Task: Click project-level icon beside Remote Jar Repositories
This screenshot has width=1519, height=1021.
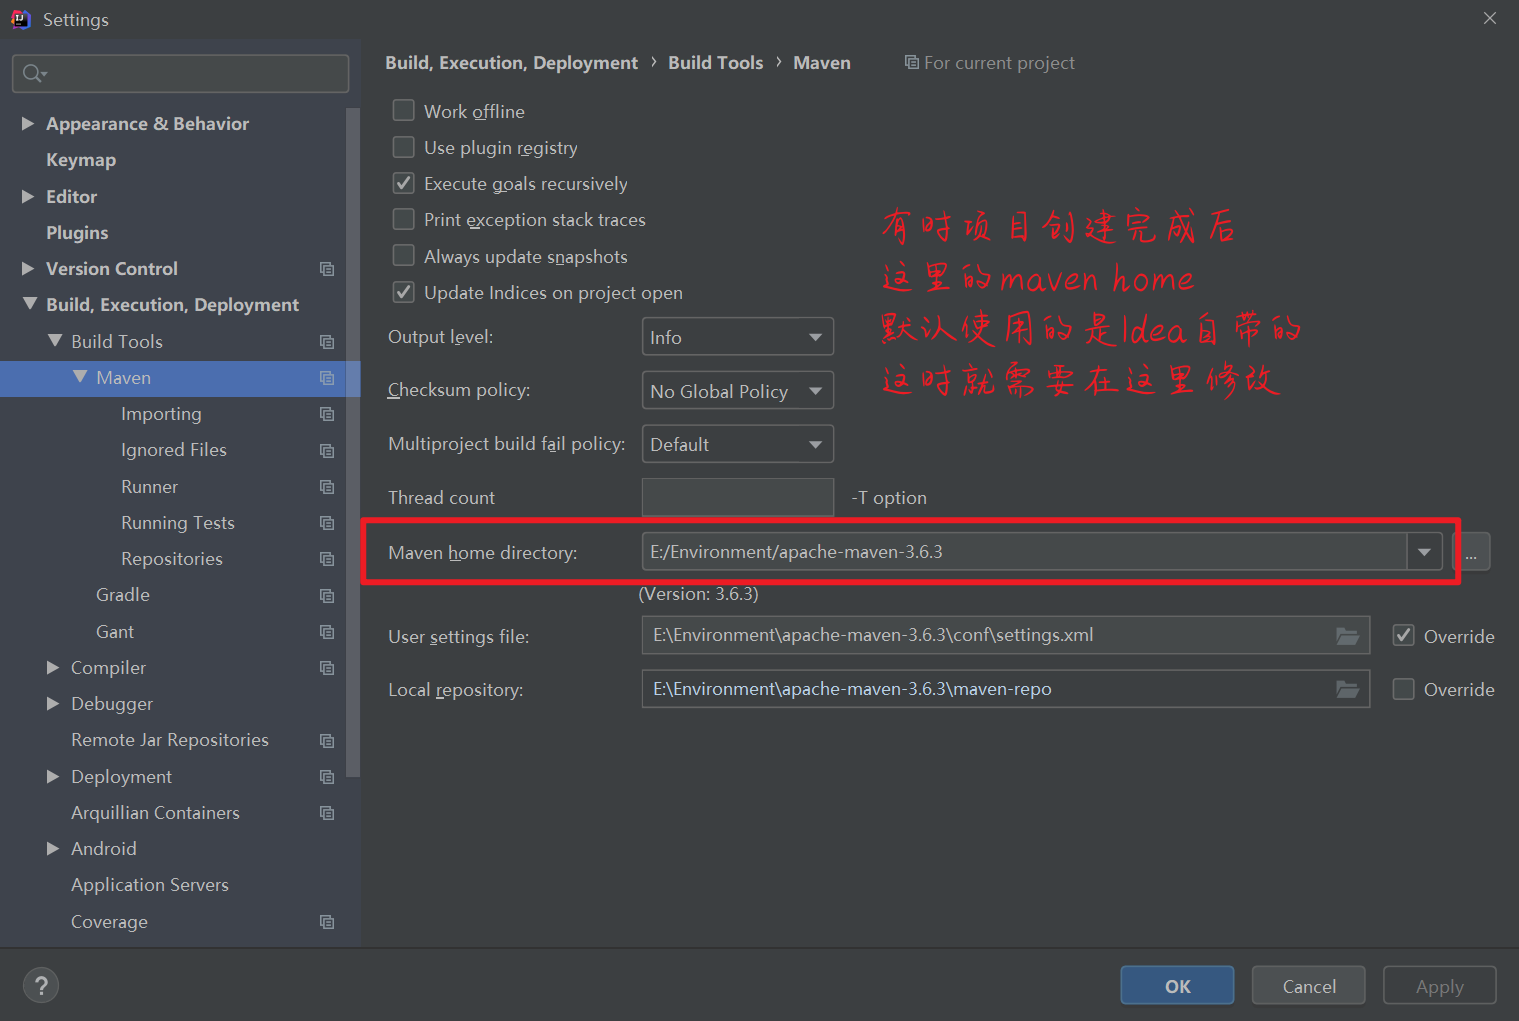Action: click(x=327, y=741)
